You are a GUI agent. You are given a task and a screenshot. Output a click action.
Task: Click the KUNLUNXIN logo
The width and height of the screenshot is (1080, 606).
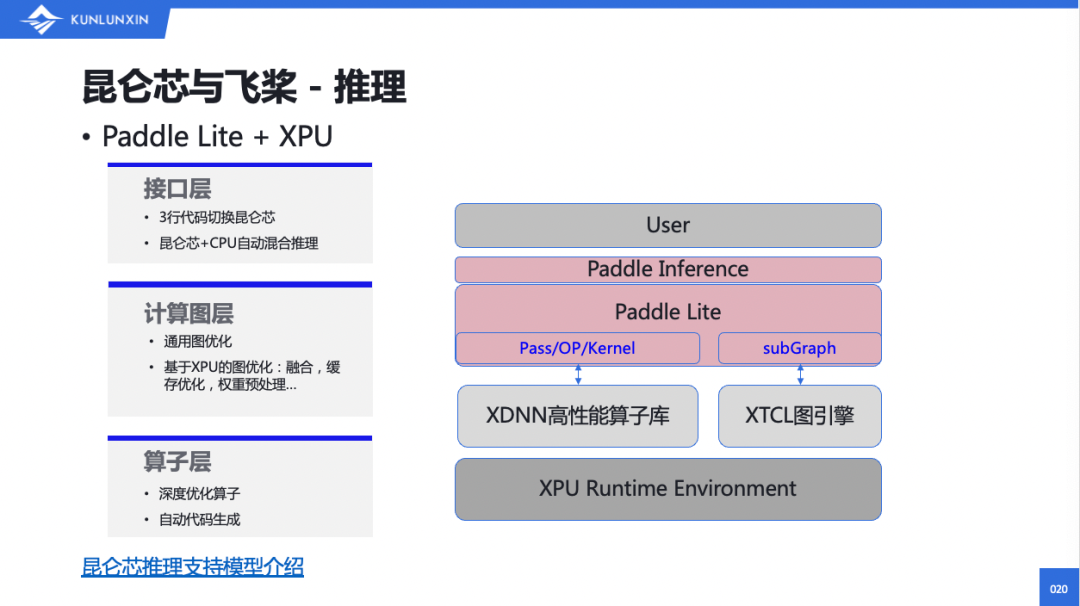pyautogui.click(x=84, y=19)
